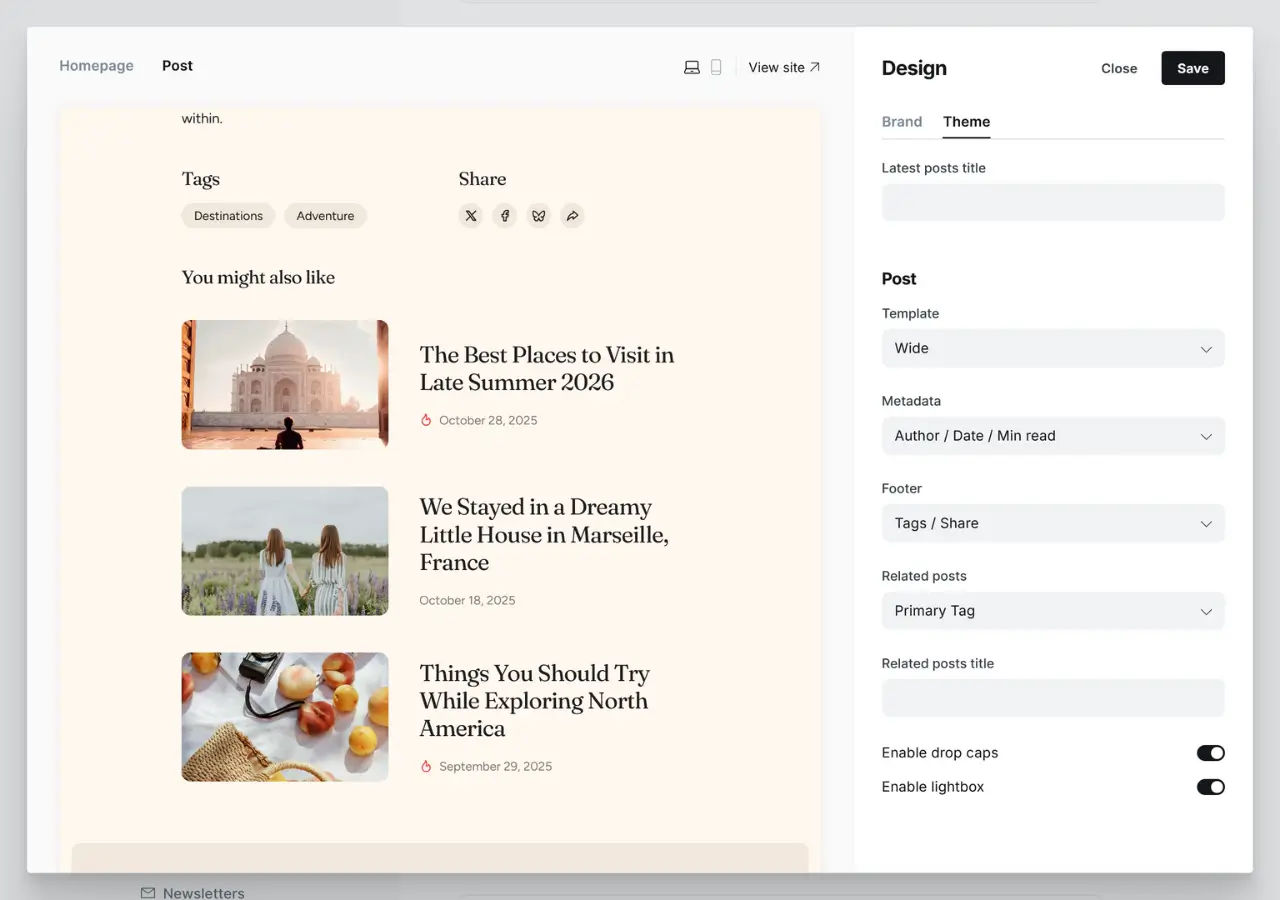Click the Related posts title input field
Image resolution: width=1280 pixels, height=900 pixels.
pyautogui.click(x=1052, y=698)
